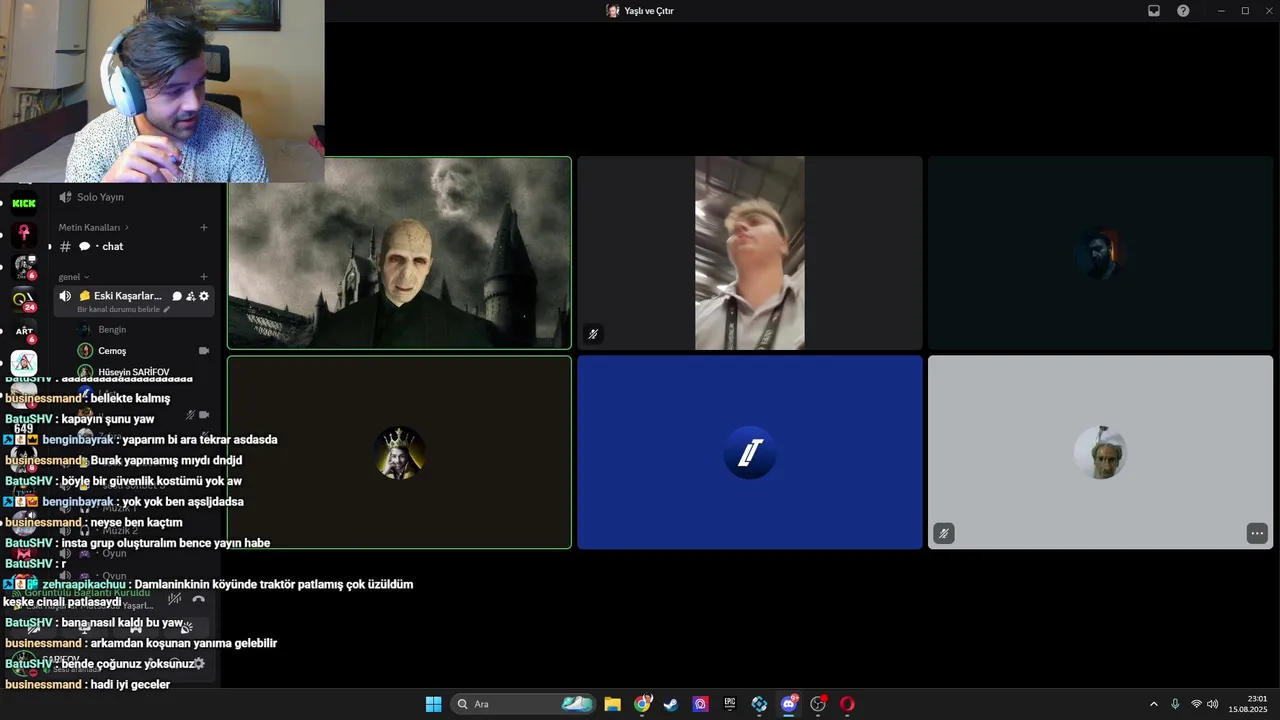Click muted icon on the camera tile
The width and height of the screenshot is (1280, 720).
click(593, 334)
